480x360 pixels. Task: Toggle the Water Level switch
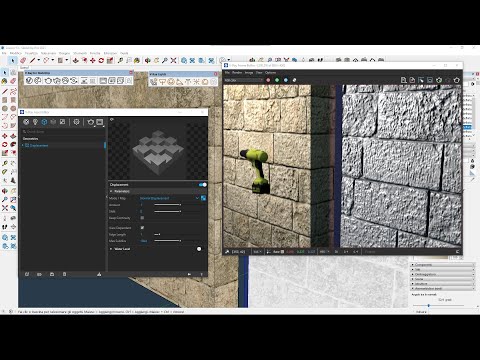point(199,249)
